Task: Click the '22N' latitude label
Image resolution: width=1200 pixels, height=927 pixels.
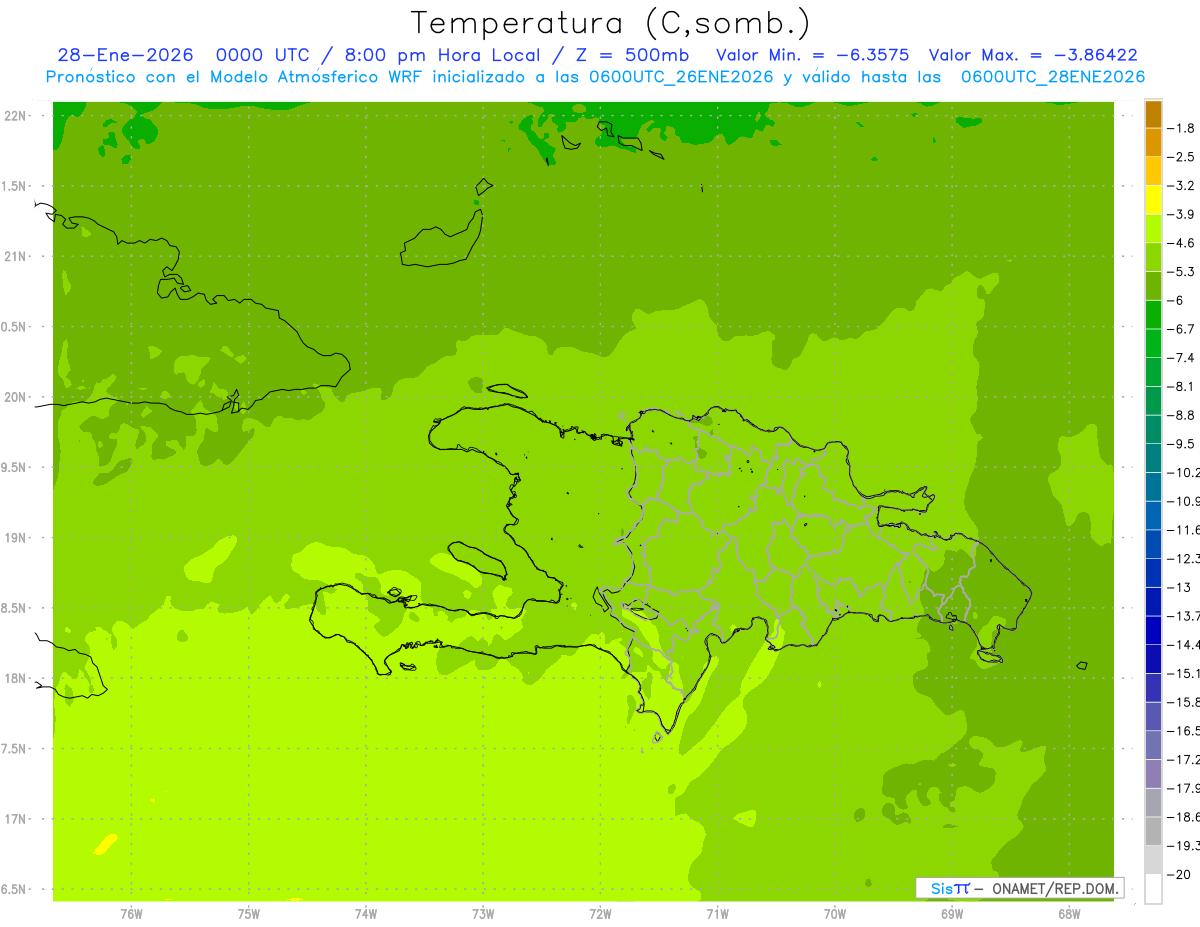Action: click(x=16, y=116)
